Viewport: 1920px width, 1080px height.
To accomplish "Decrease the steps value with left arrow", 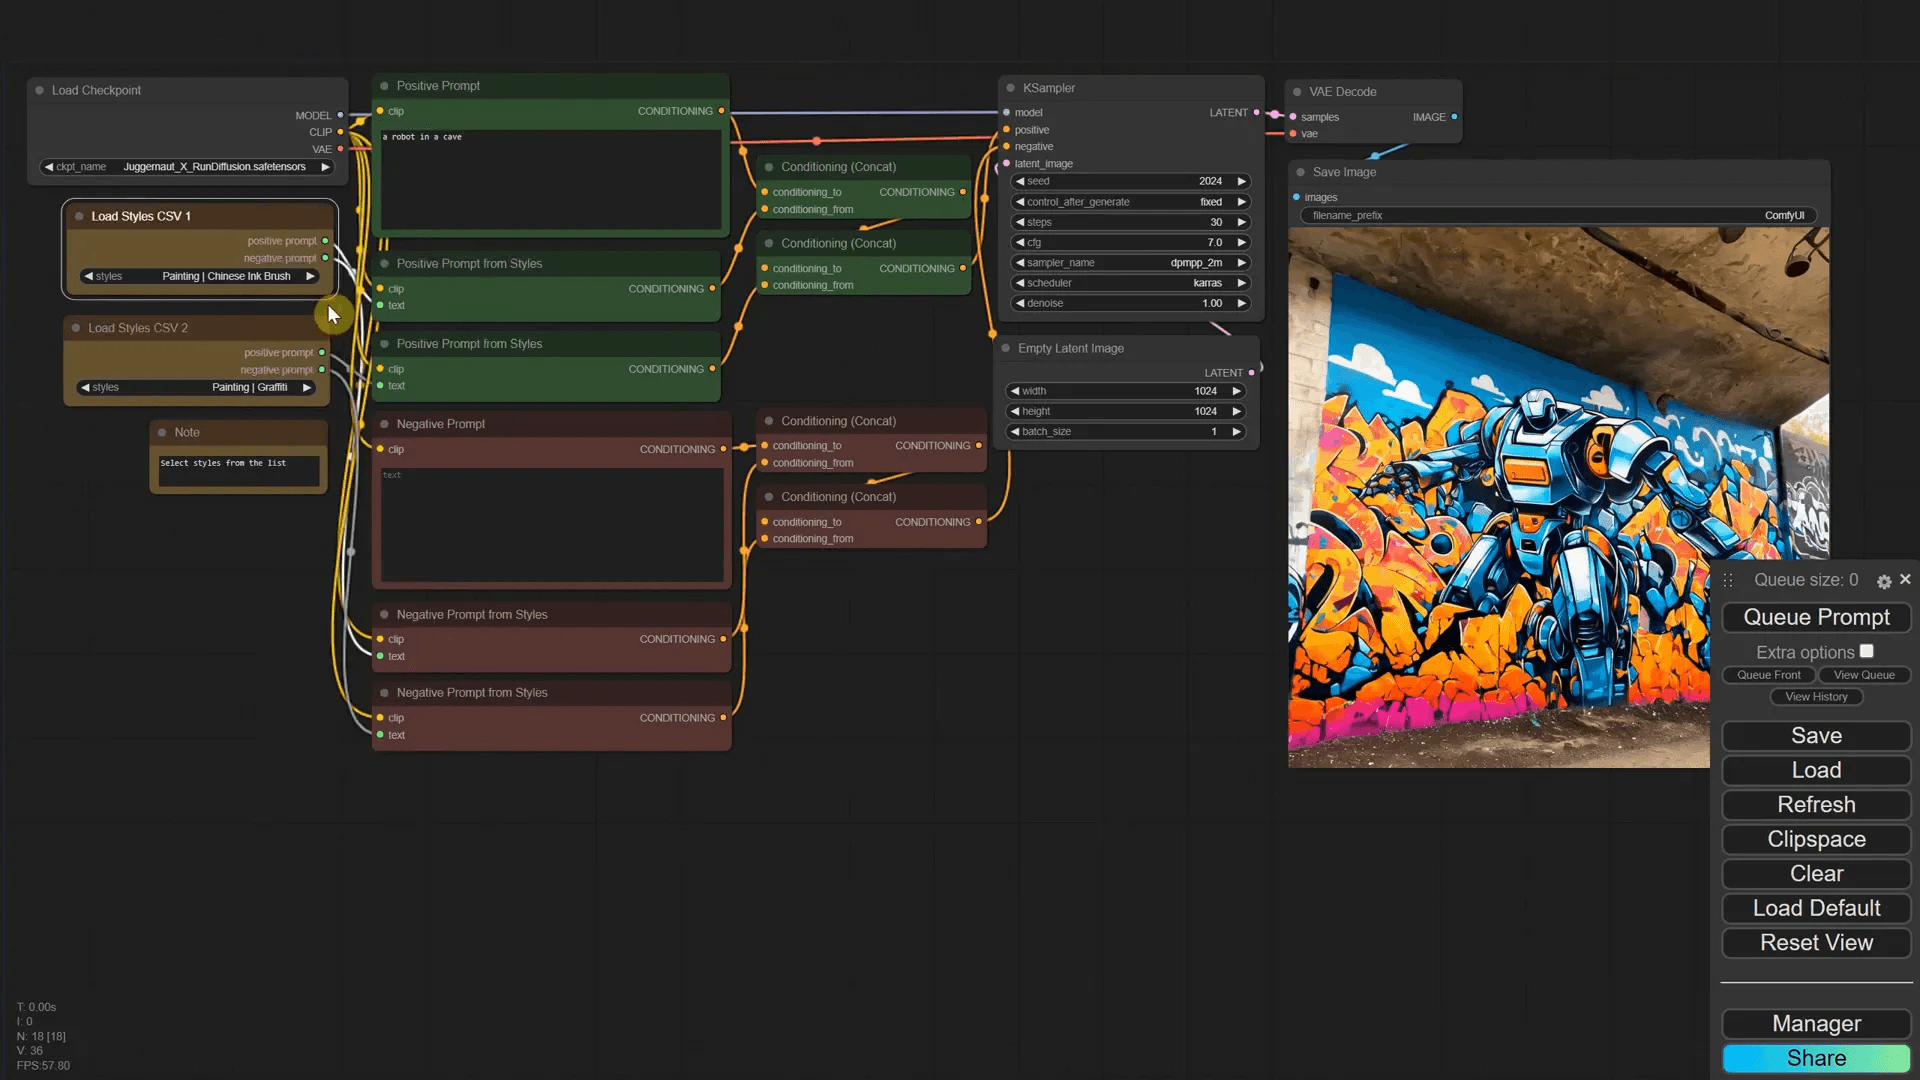I will [x=1019, y=222].
